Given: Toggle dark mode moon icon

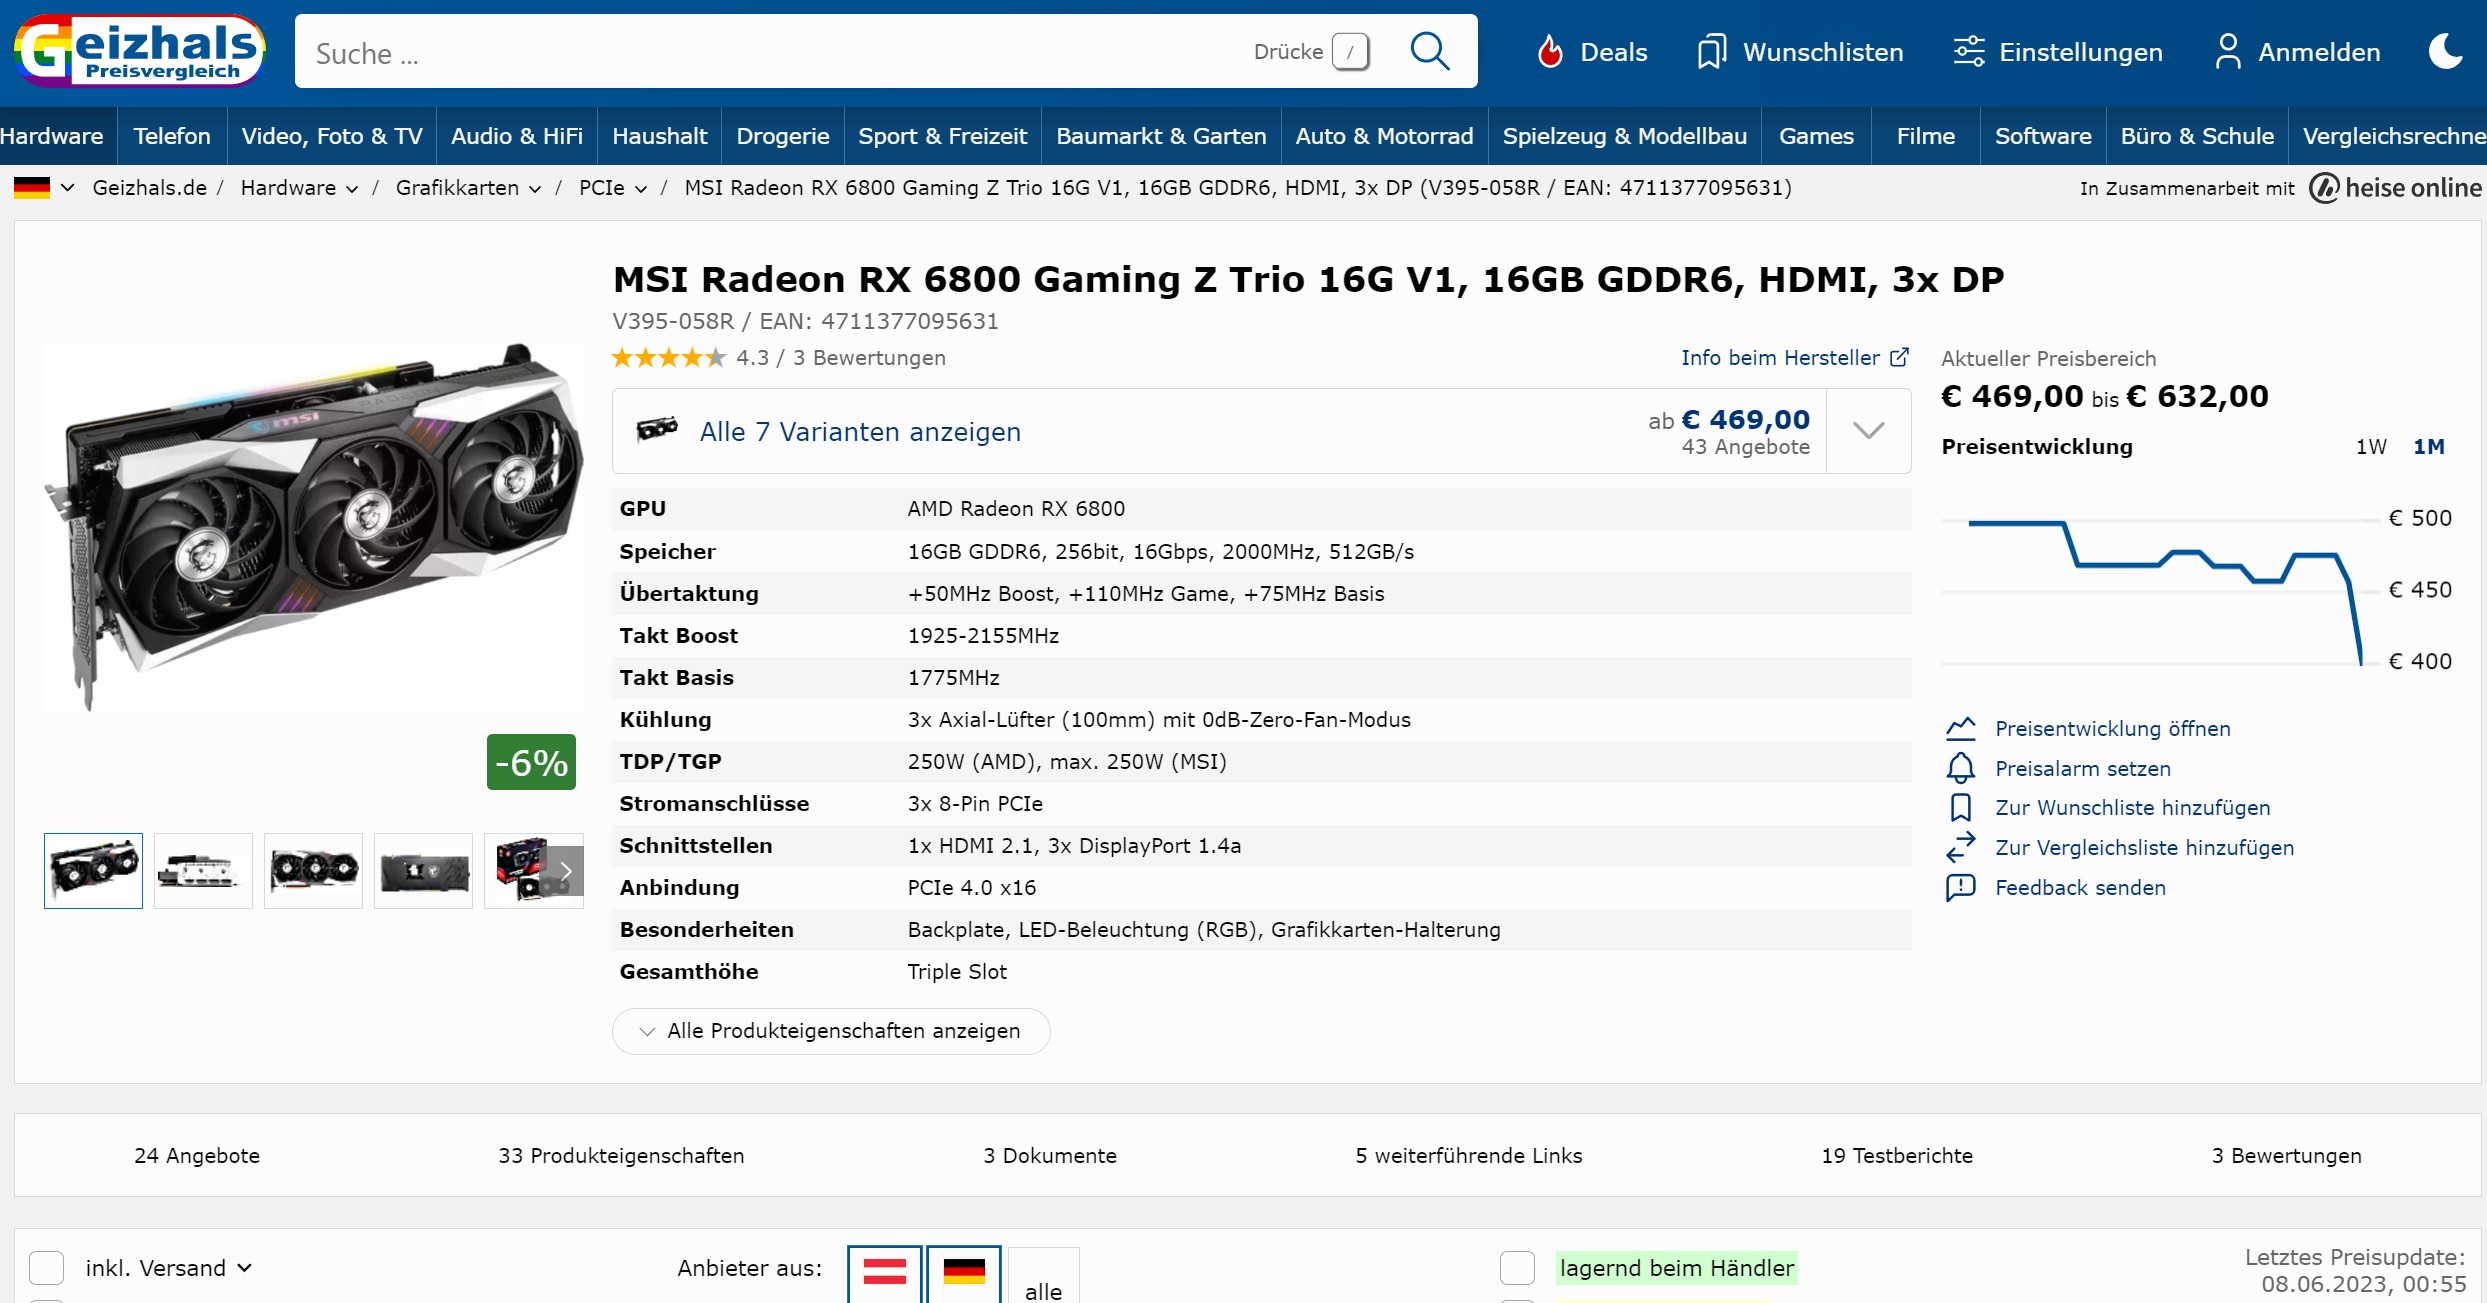Looking at the screenshot, I should click(2445, 52).
